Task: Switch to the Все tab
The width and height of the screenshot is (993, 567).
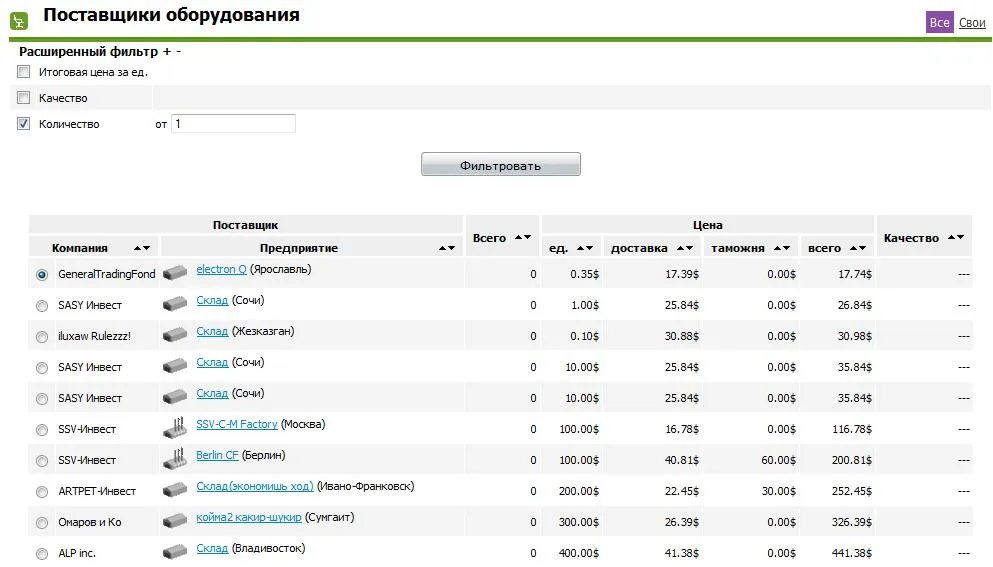Action: [939, 23]
